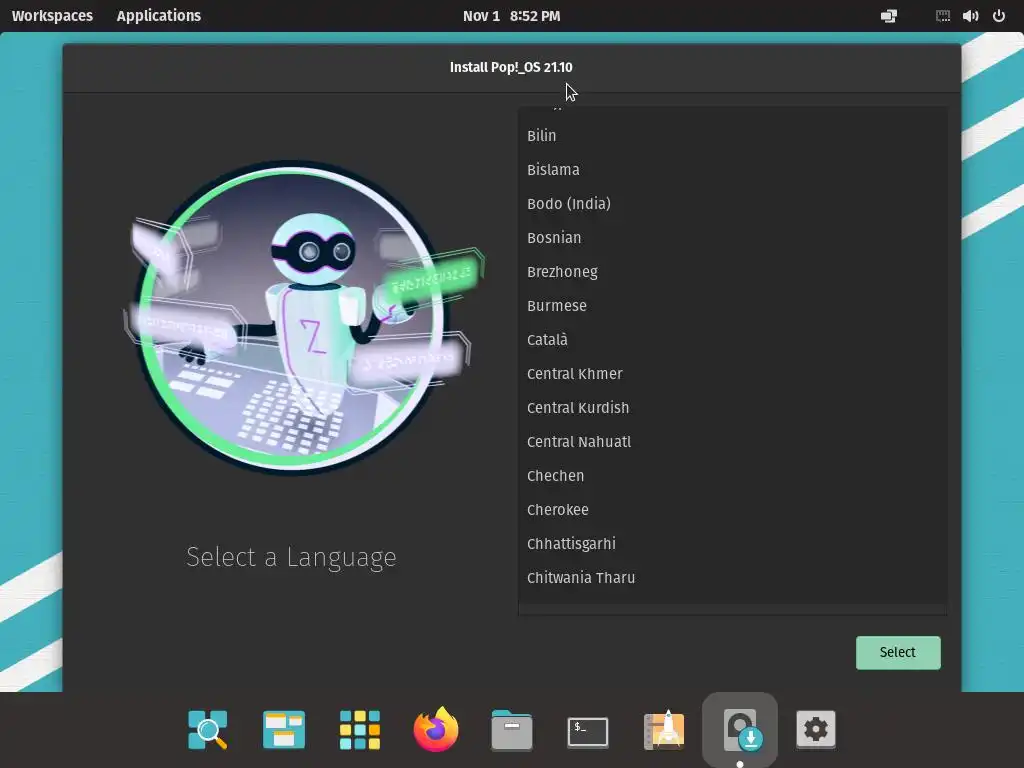Click the Install Pop!_OS 21.10 title bar
1024x768 pixels.
click(x=511, y=67)
